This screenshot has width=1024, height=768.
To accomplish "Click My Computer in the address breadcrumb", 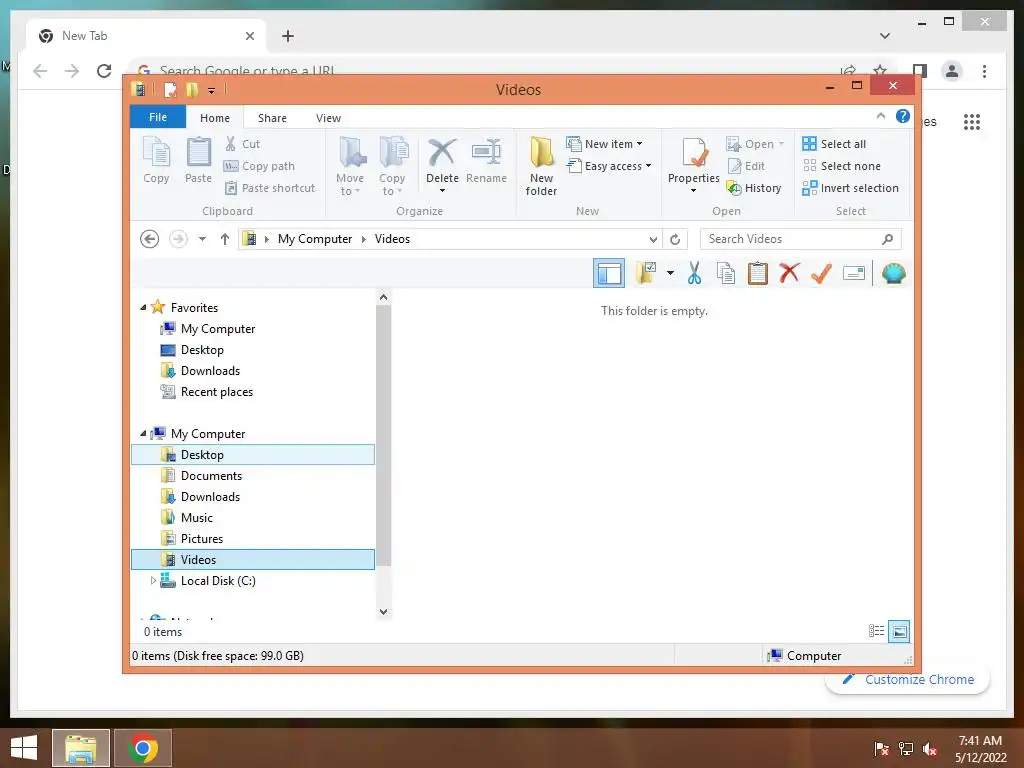I will [x=315, y=239].
